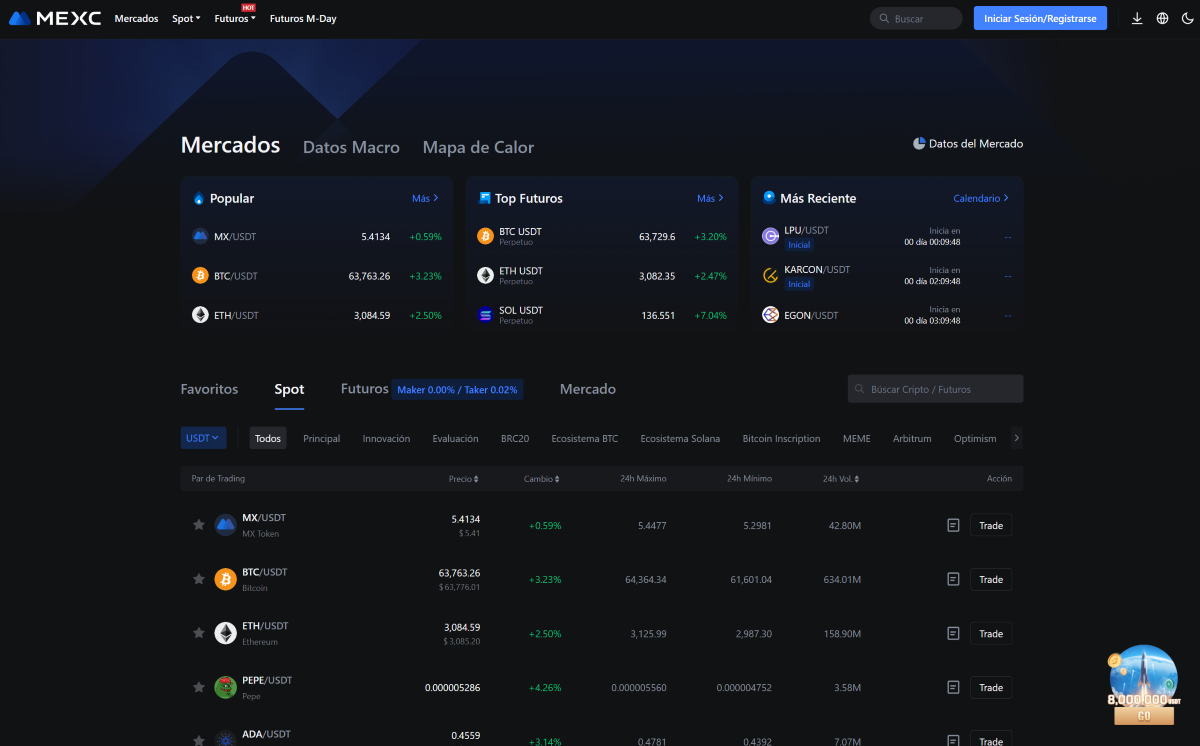Screen dimensions: 1200x746
Task: Toggle dark mode moon icon
Action: [x=1187, y=18]
